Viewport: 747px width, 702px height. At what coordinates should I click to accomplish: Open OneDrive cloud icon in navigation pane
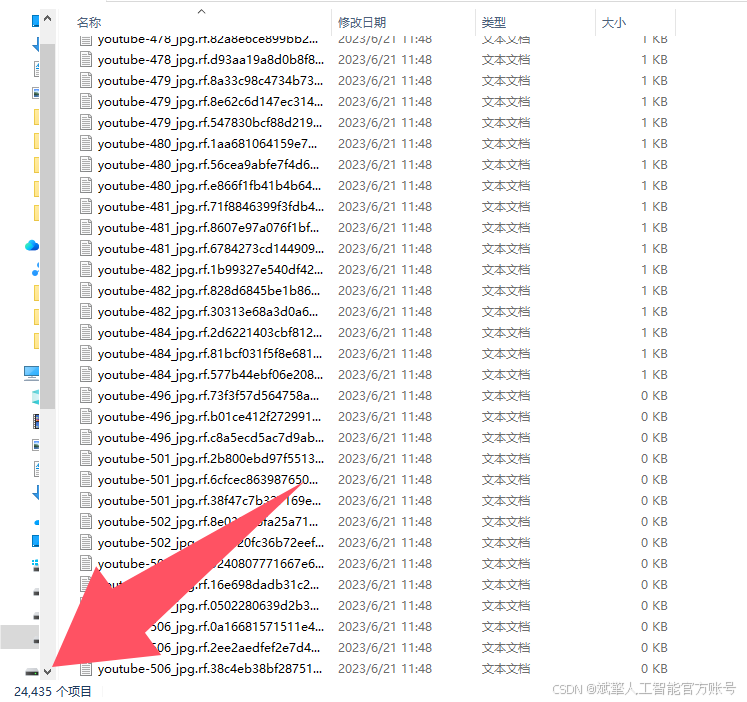32,245
